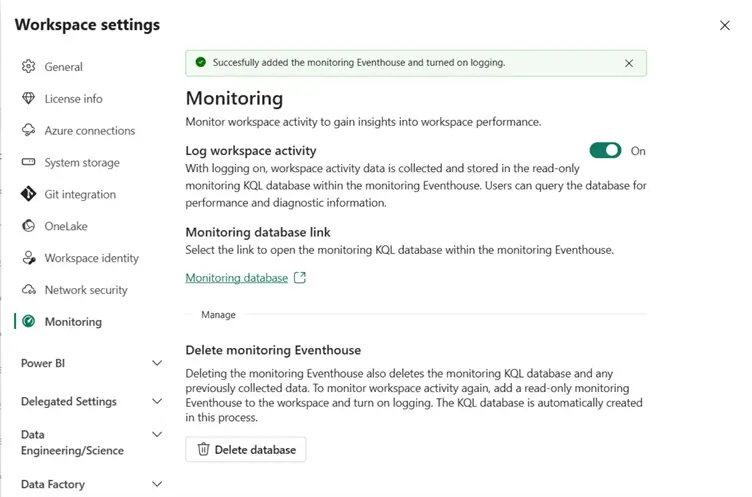Click the OneLake icon in sidebar
752x497 pixels.
click(28, 226)
